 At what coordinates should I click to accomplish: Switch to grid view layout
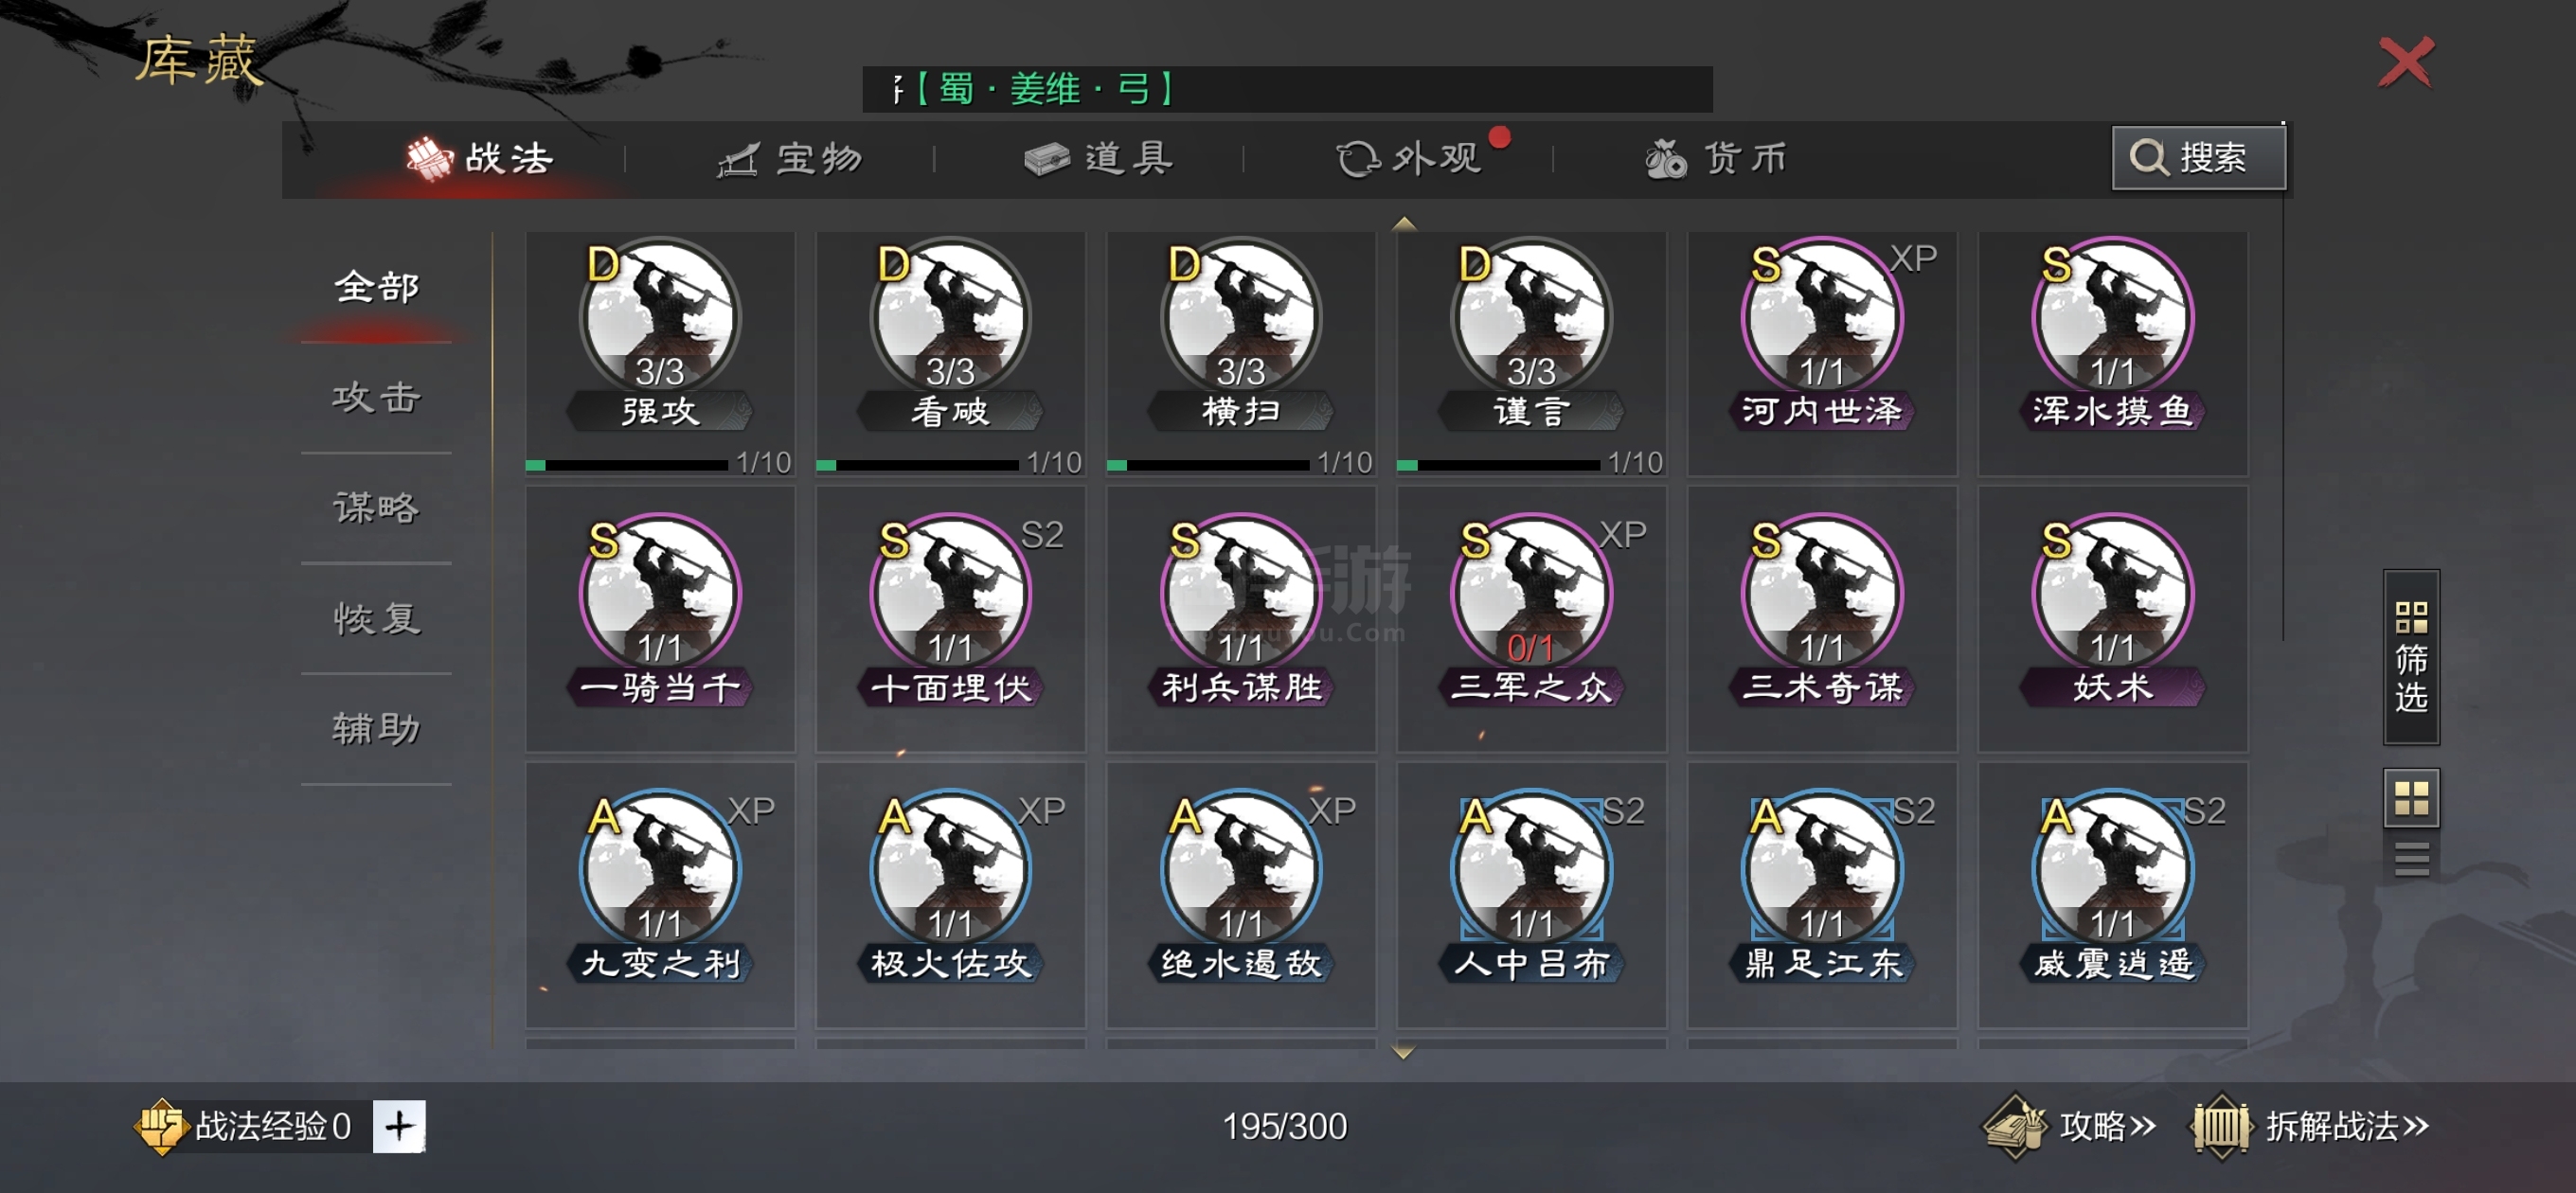click(x=2411, y=798)
